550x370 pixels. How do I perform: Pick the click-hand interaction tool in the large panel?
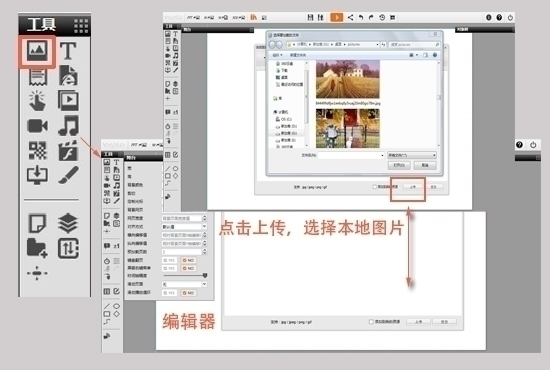(37, 101)
